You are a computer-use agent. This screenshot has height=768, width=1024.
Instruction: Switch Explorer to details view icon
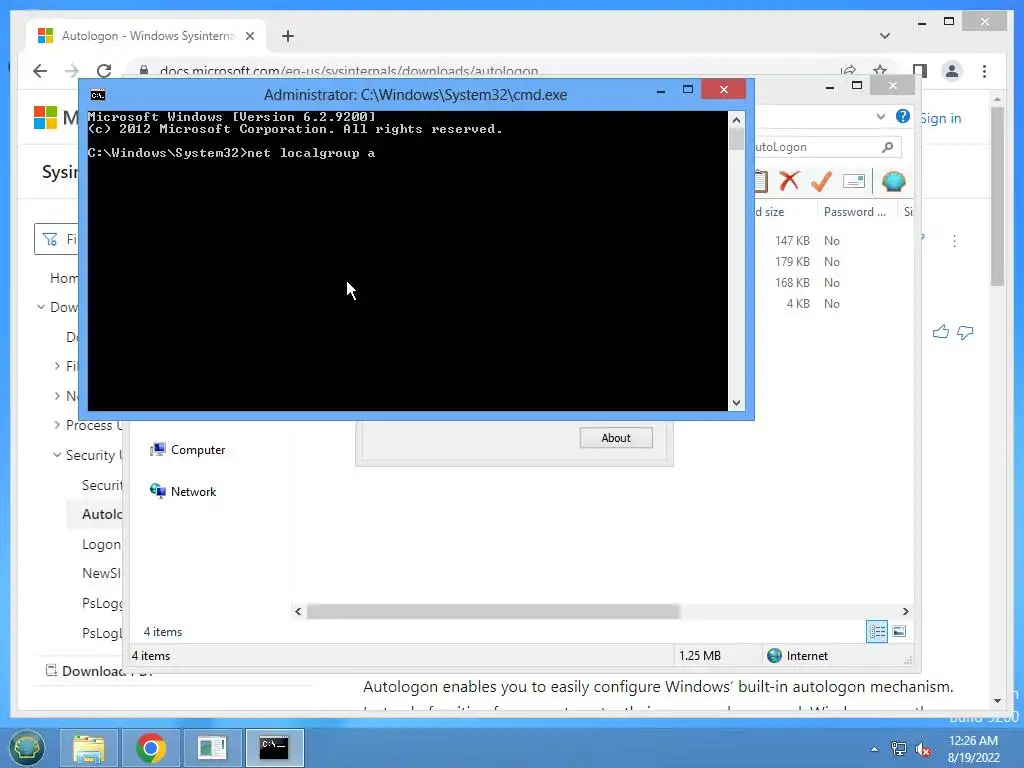877,631
